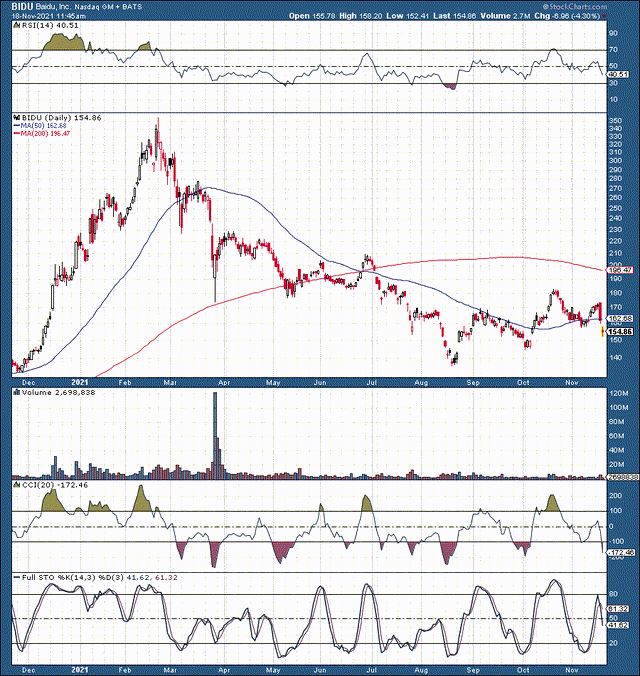This screenshot has width=640, height=676.
Task: Click the 61.32 stochastic %D value tag
Action: [x=618, y=609]
